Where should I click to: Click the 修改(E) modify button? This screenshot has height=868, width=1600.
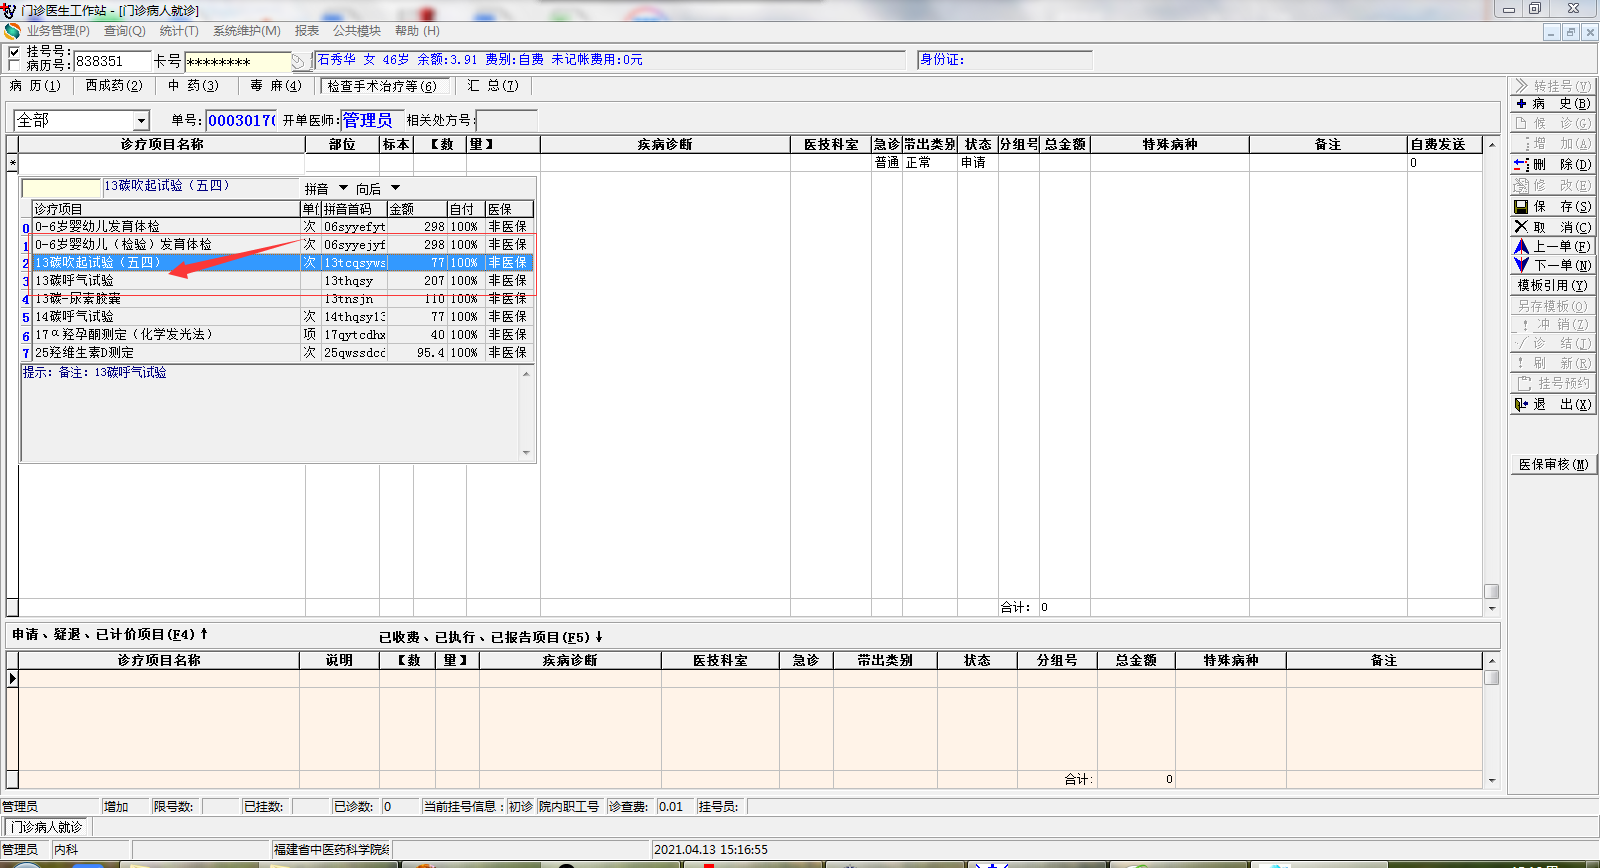[1552, 185]
